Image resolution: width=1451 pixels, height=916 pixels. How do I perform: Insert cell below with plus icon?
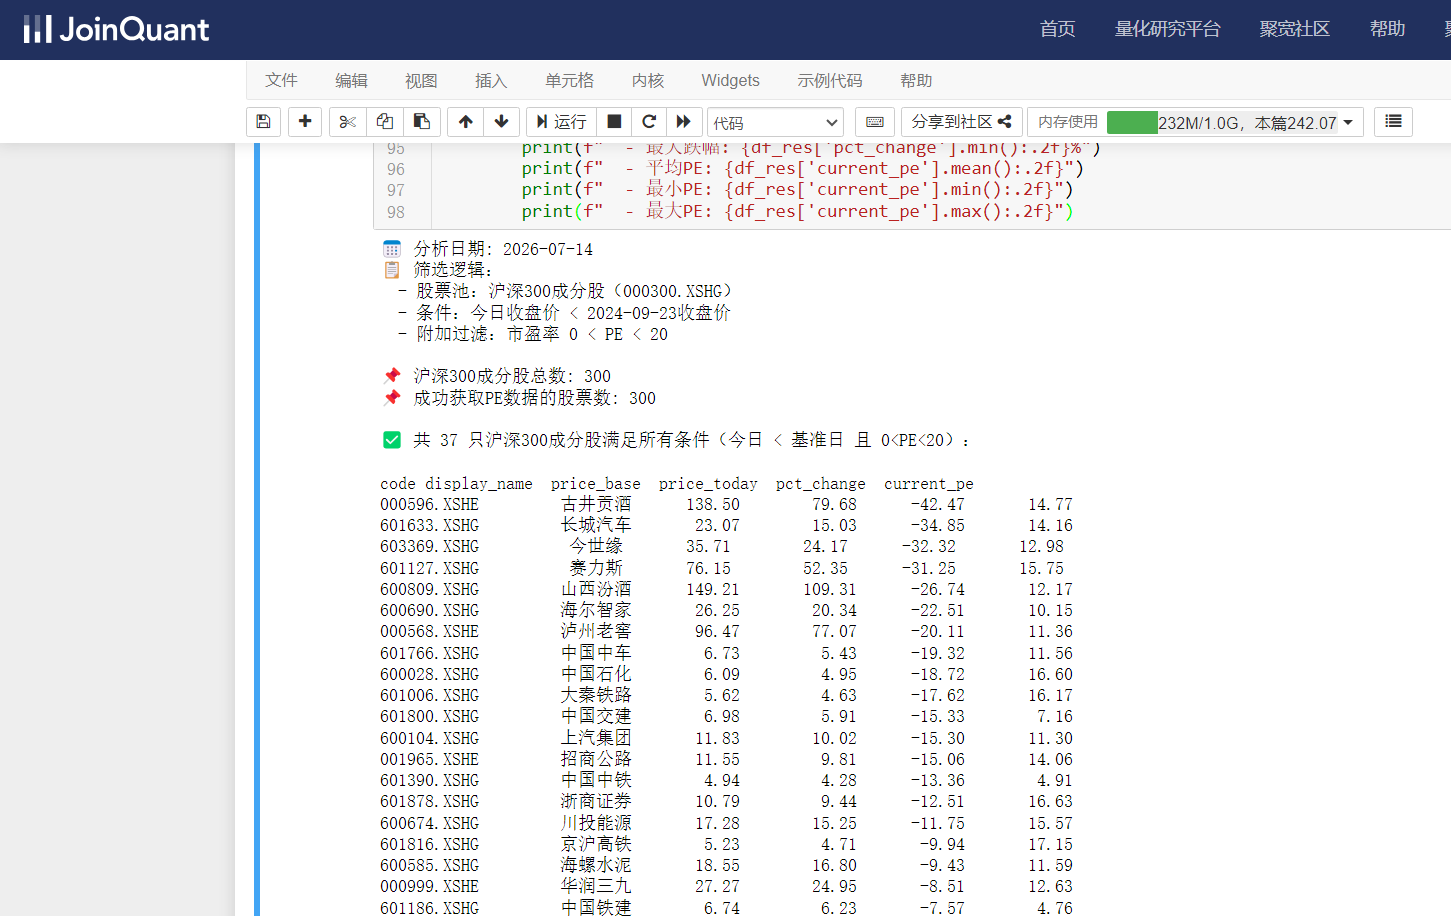pyautogui.click(x=305, y=121)
